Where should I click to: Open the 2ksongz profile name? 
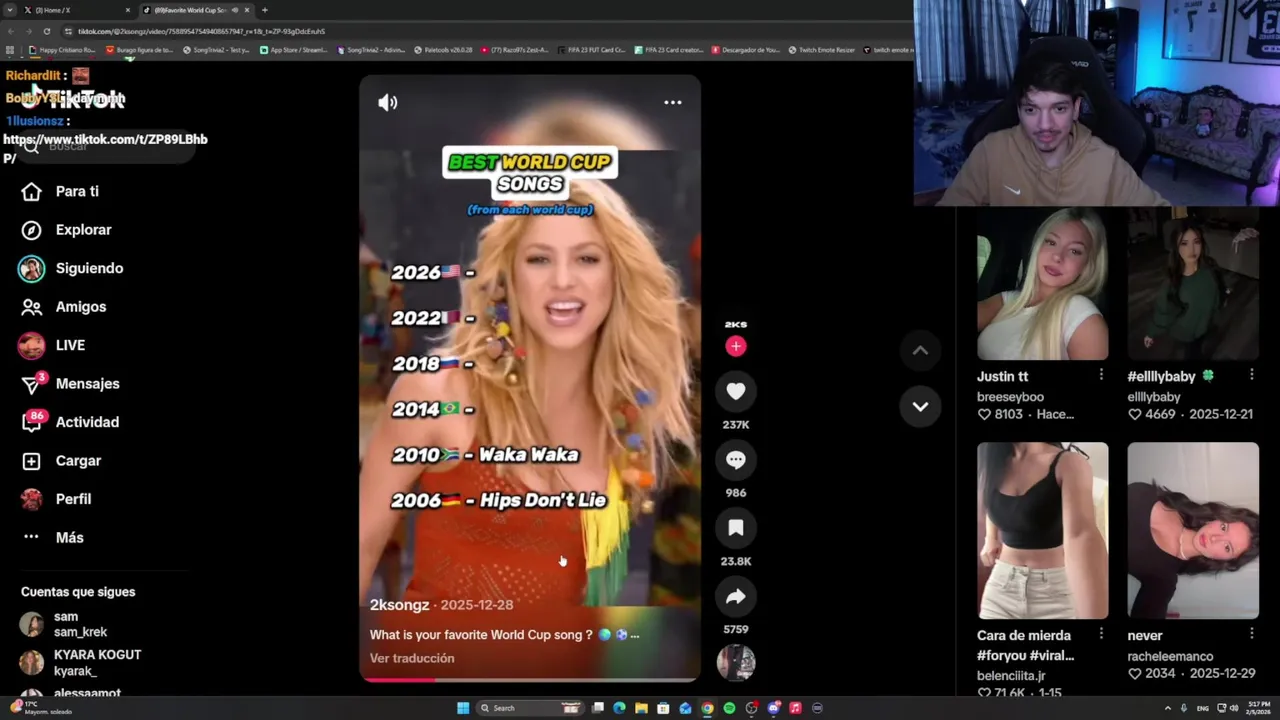[x=399, y=605]
